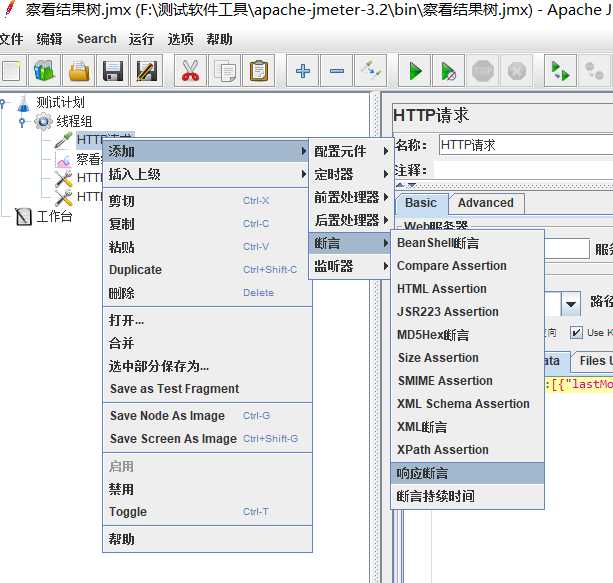Image resolution: width=613 pixels, height=583 pixels.
Task: Click the 测试计划 flask icon
Action: point(23,103)
